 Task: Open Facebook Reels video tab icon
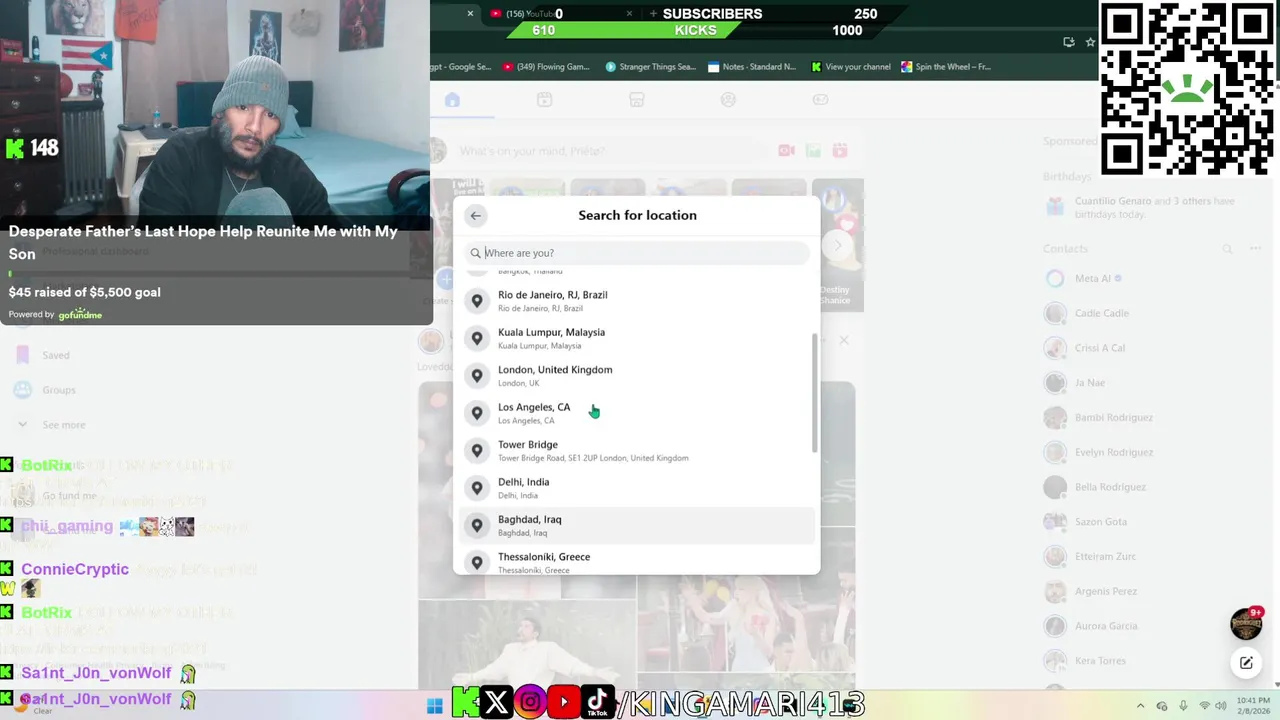(544, 99)
